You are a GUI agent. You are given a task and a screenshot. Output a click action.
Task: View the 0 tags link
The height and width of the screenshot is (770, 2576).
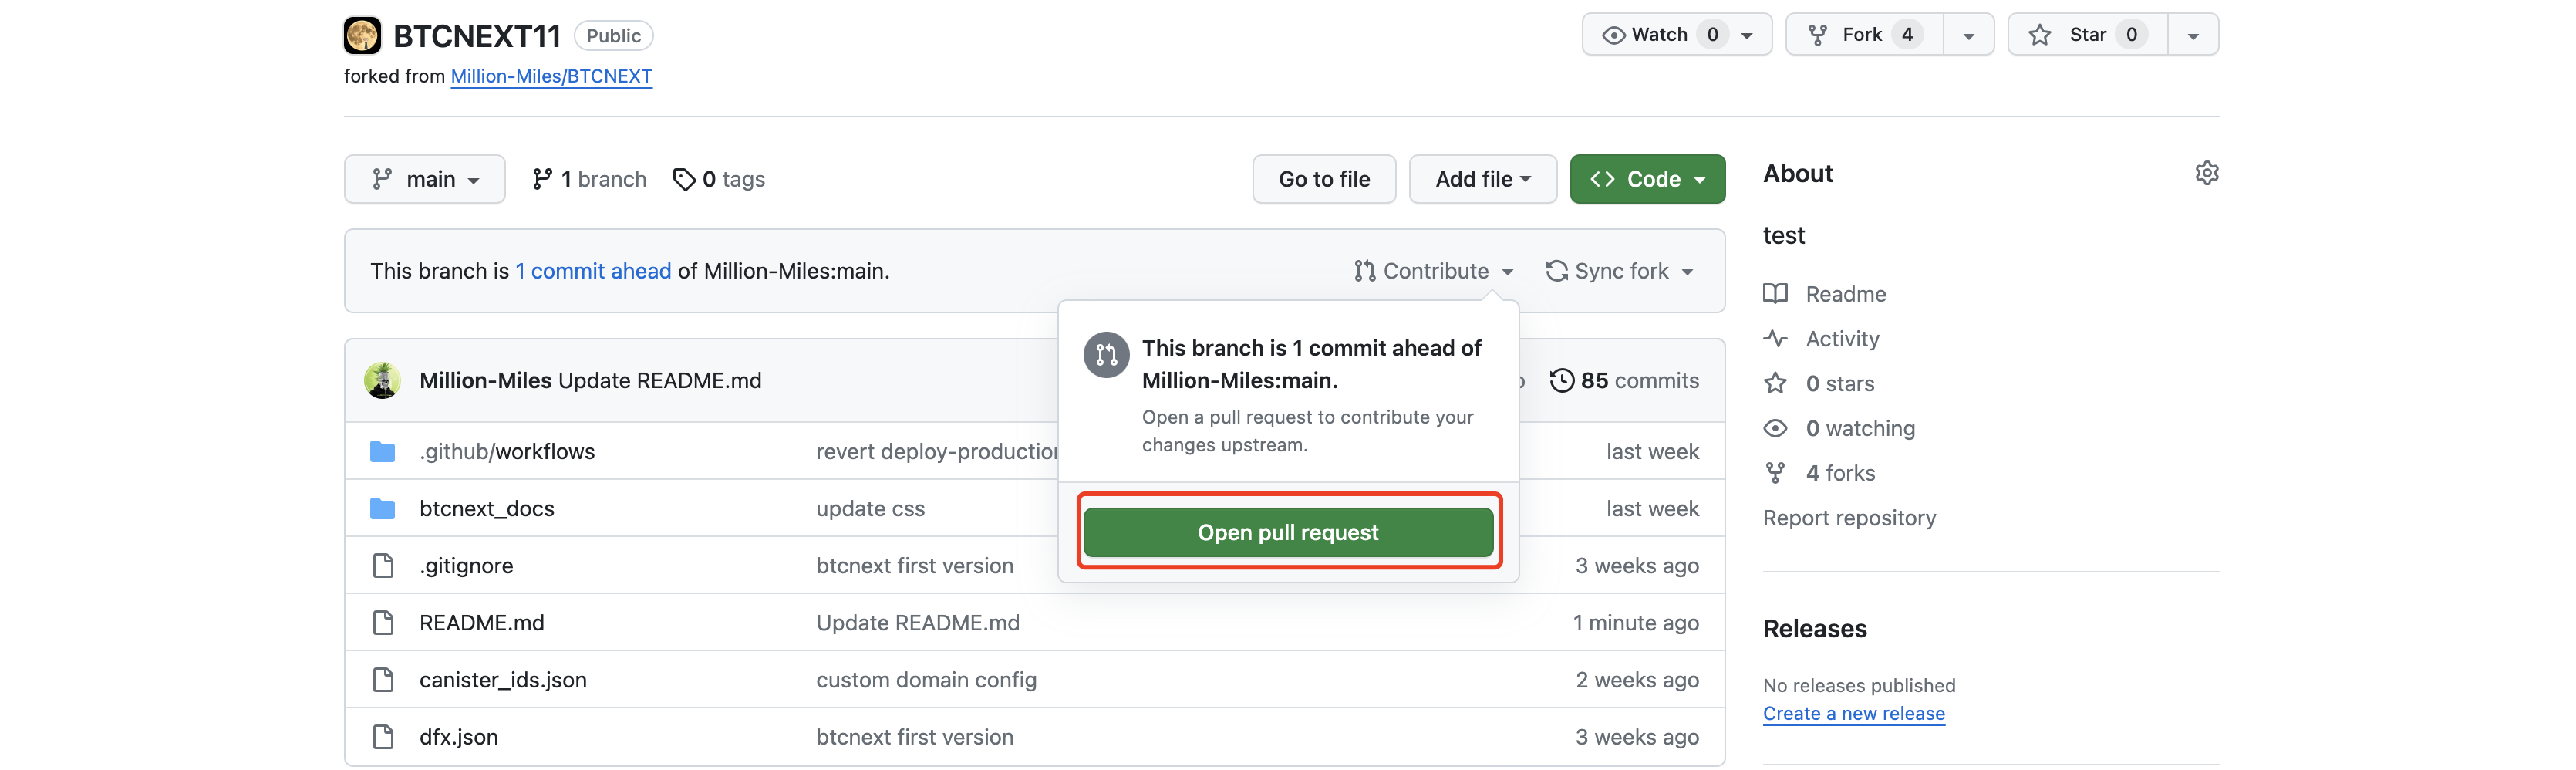[719, 179]
